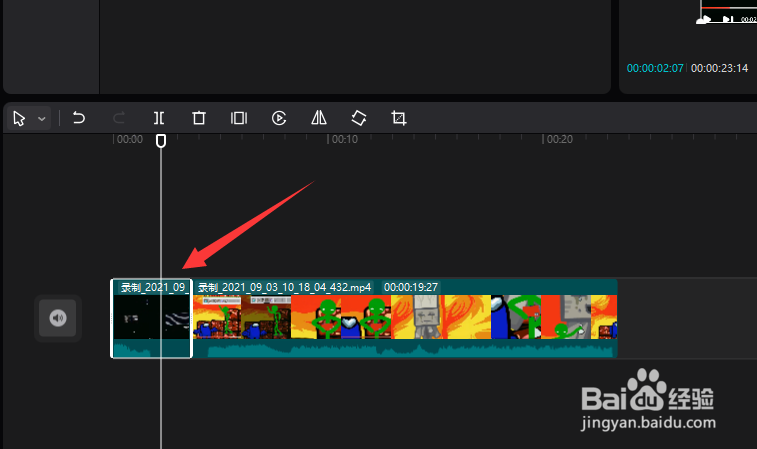This screenshot has height=449, width=757.
Task: Mute the video track audio
Action: point(57,318)
